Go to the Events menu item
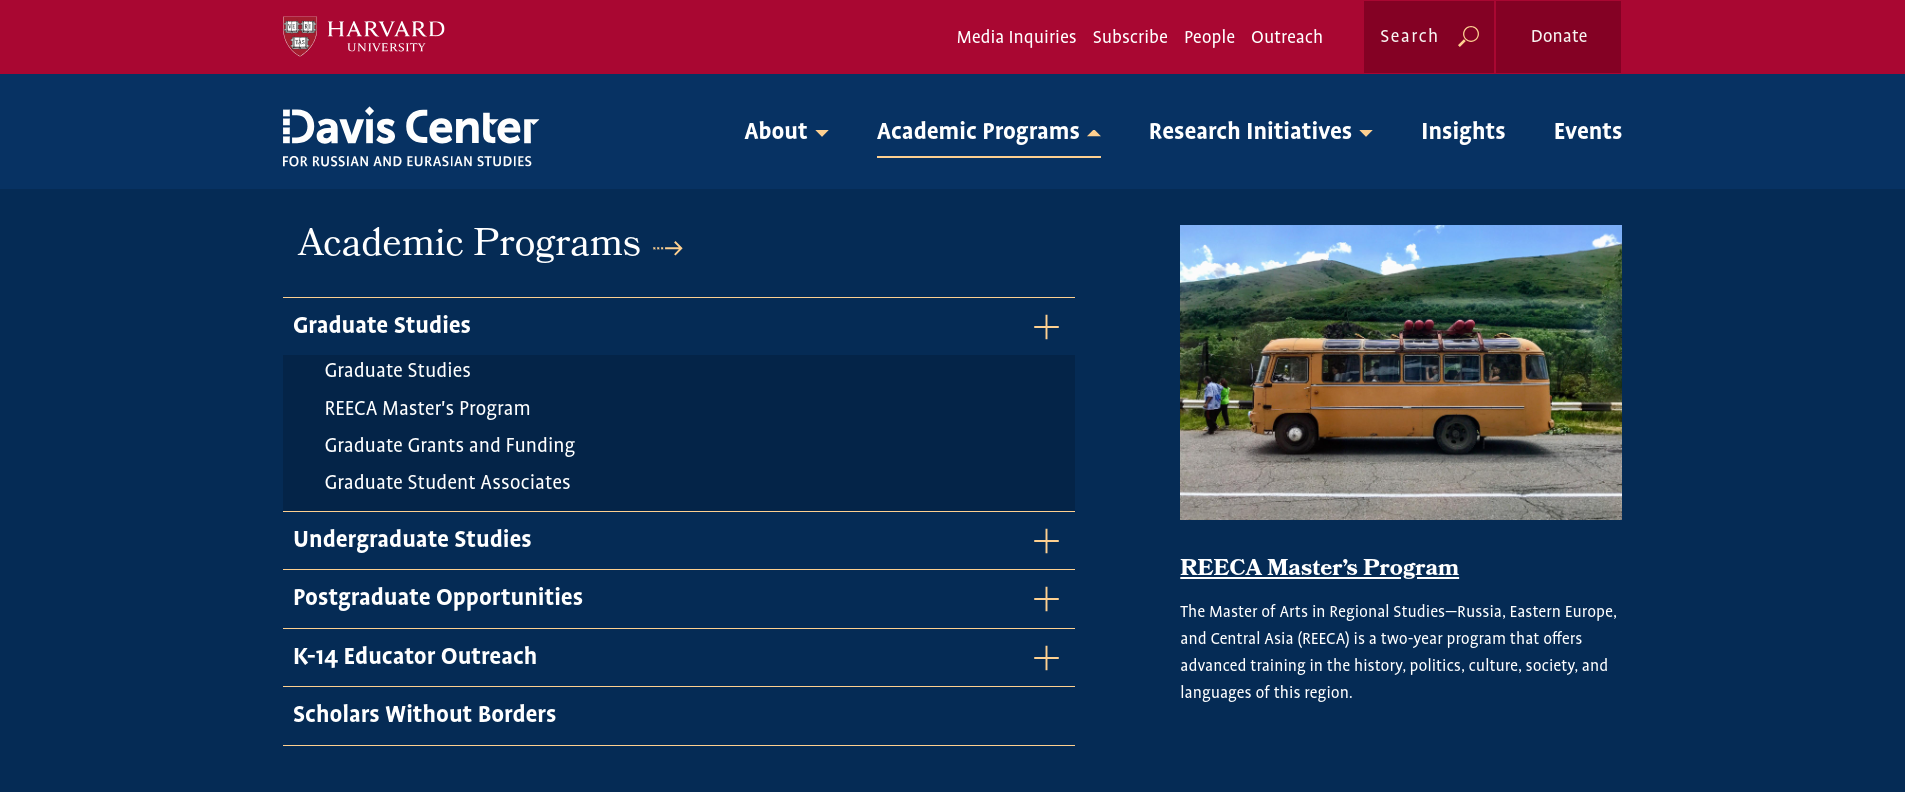 (x=1588, y=131)
